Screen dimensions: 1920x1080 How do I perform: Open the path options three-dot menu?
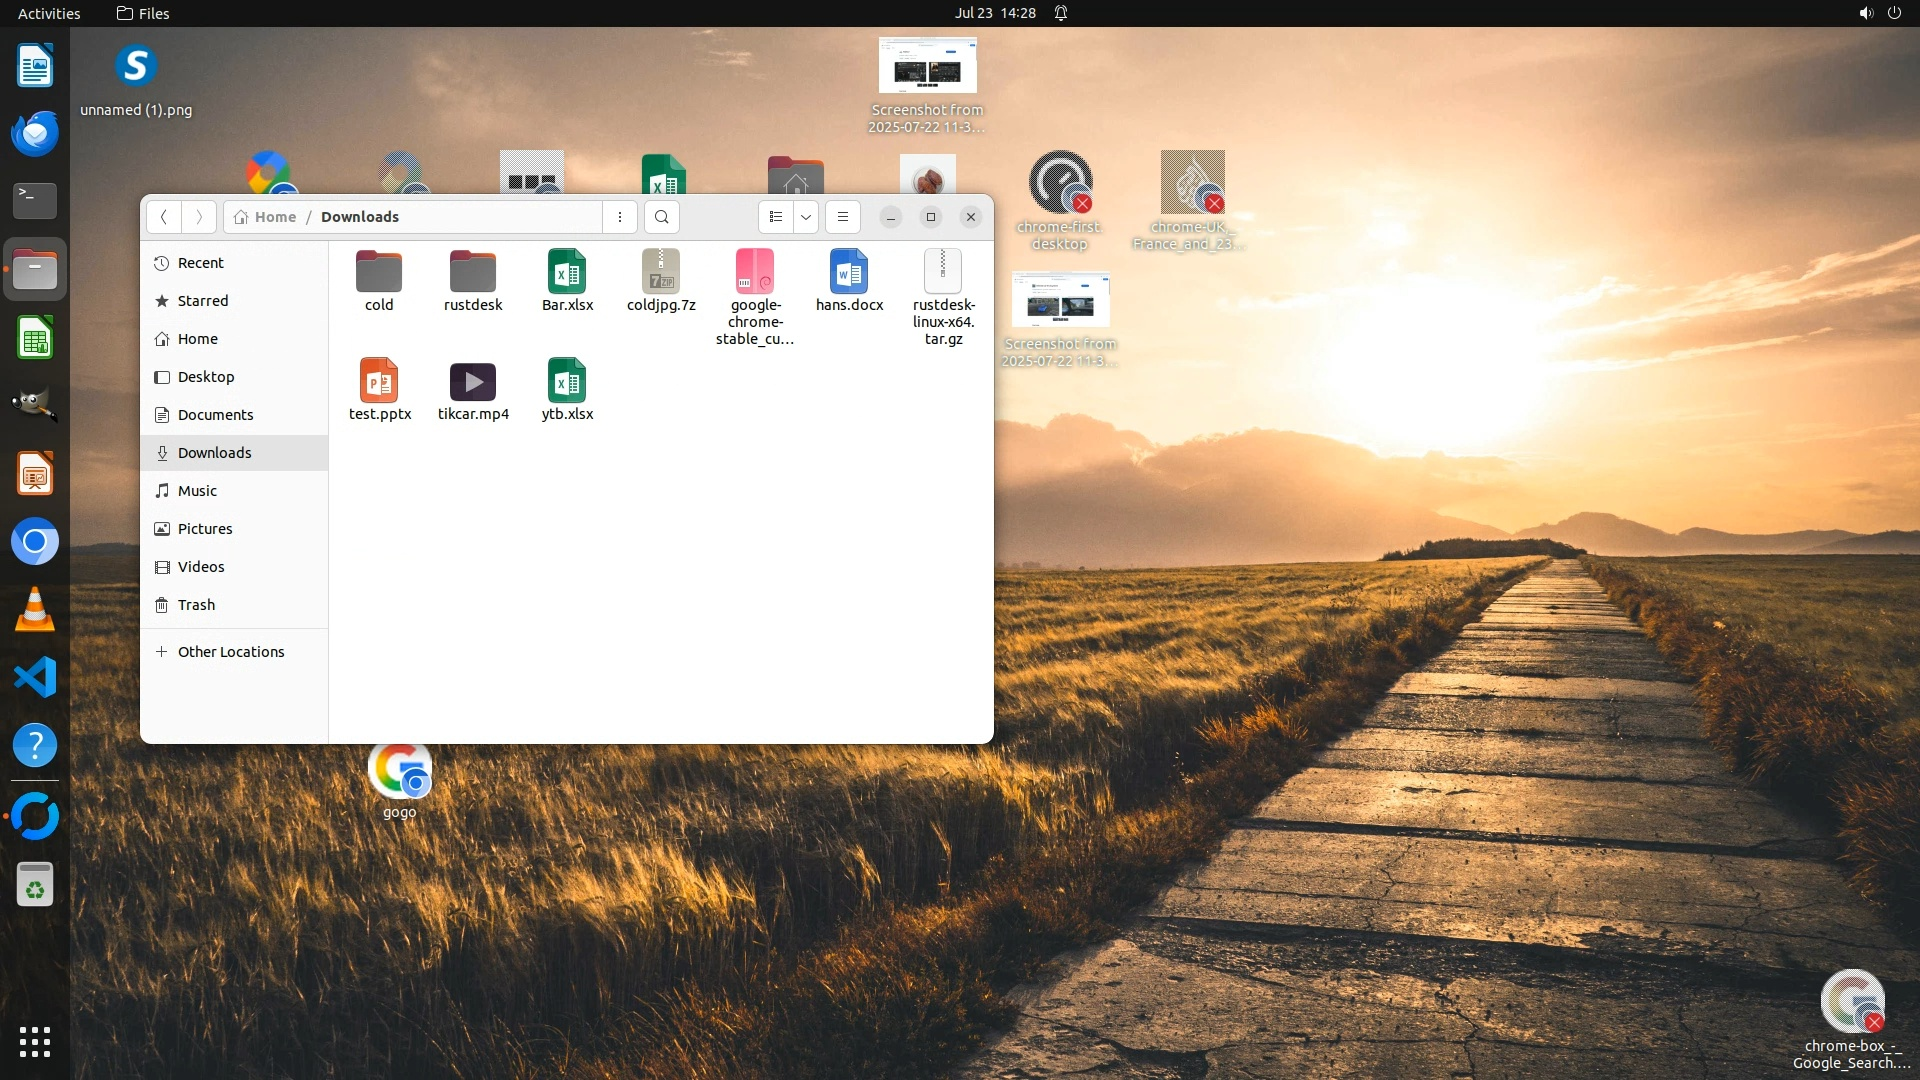tap(620, 217)
